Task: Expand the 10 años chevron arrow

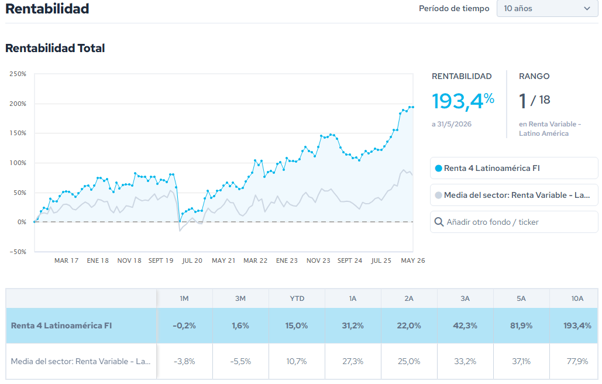Action: tap(587, 8)
